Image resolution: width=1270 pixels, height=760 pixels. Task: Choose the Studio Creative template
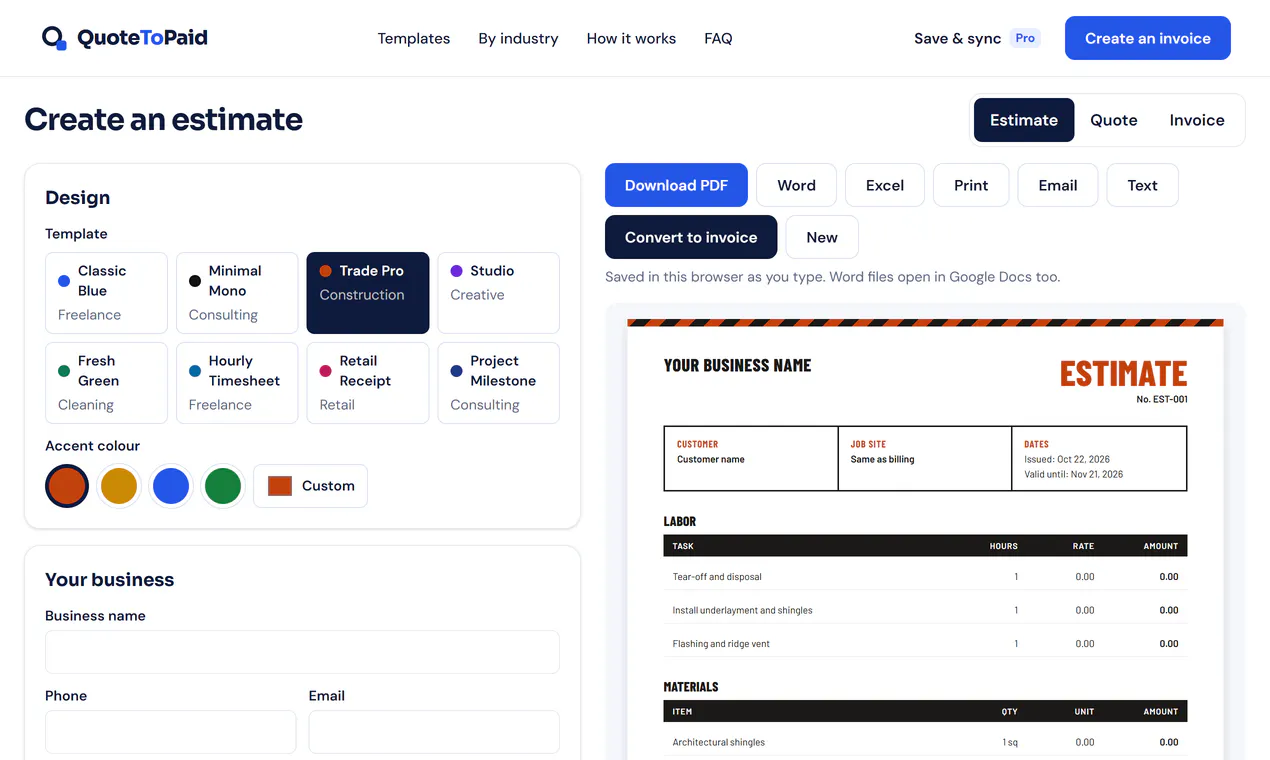point(498,293)
